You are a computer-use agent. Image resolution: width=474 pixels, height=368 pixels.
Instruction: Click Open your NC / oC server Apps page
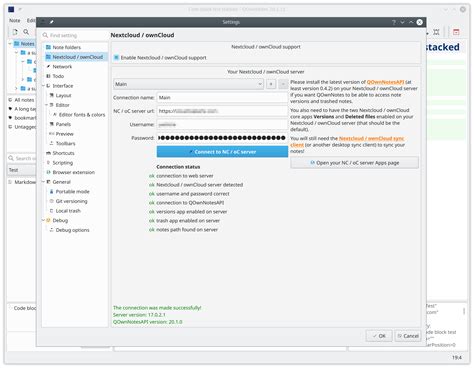[x=354, y=163]
